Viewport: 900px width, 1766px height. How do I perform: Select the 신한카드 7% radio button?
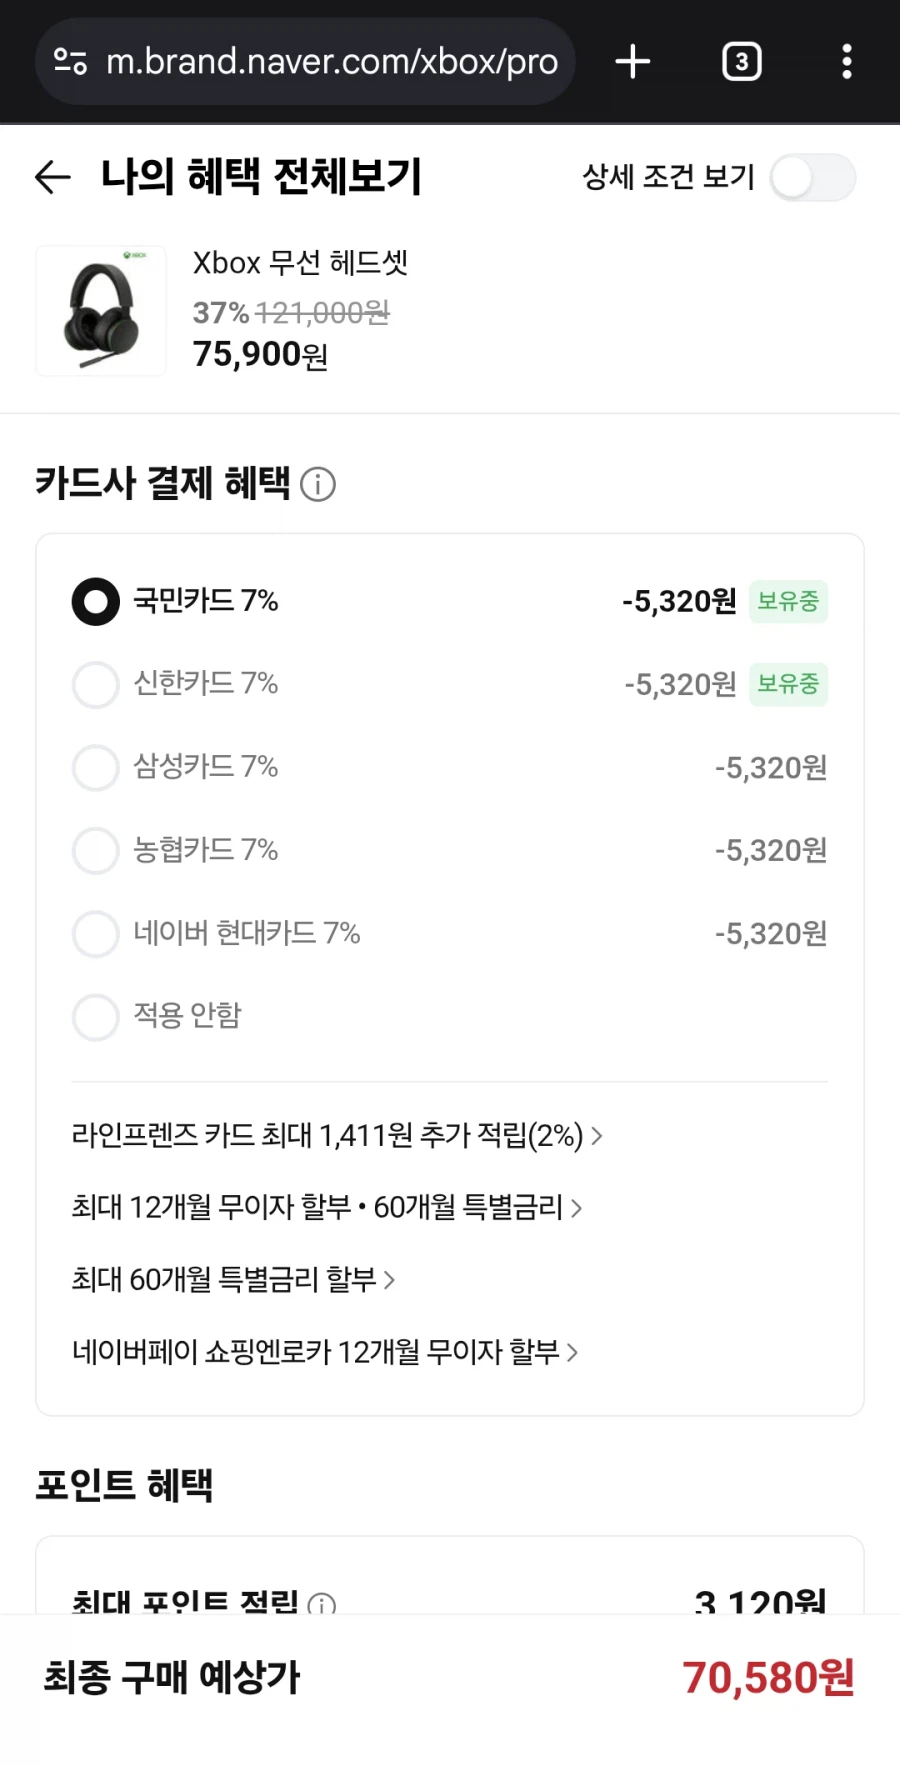[x=95, y=684]
